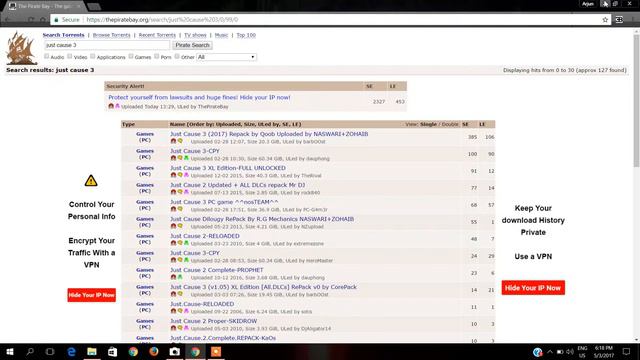
Task: Show hidden system tray icons chevron
Action: pos(550,351)
